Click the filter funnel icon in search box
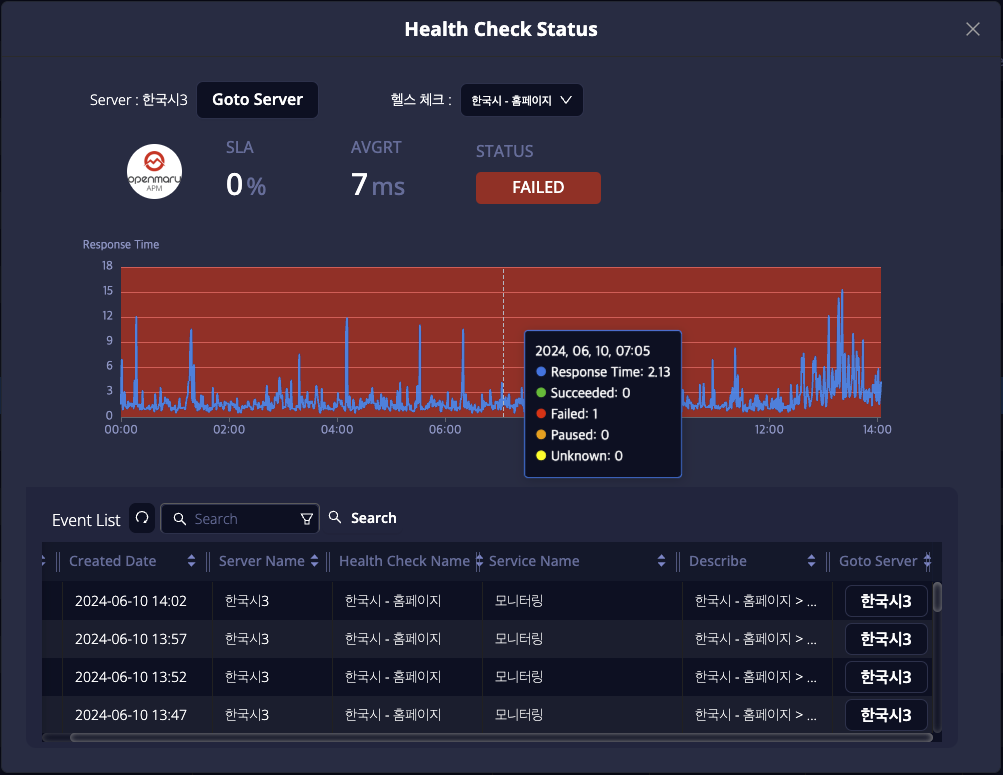The width and height of the screenshot is (1003, 775). tap(307, 519)
